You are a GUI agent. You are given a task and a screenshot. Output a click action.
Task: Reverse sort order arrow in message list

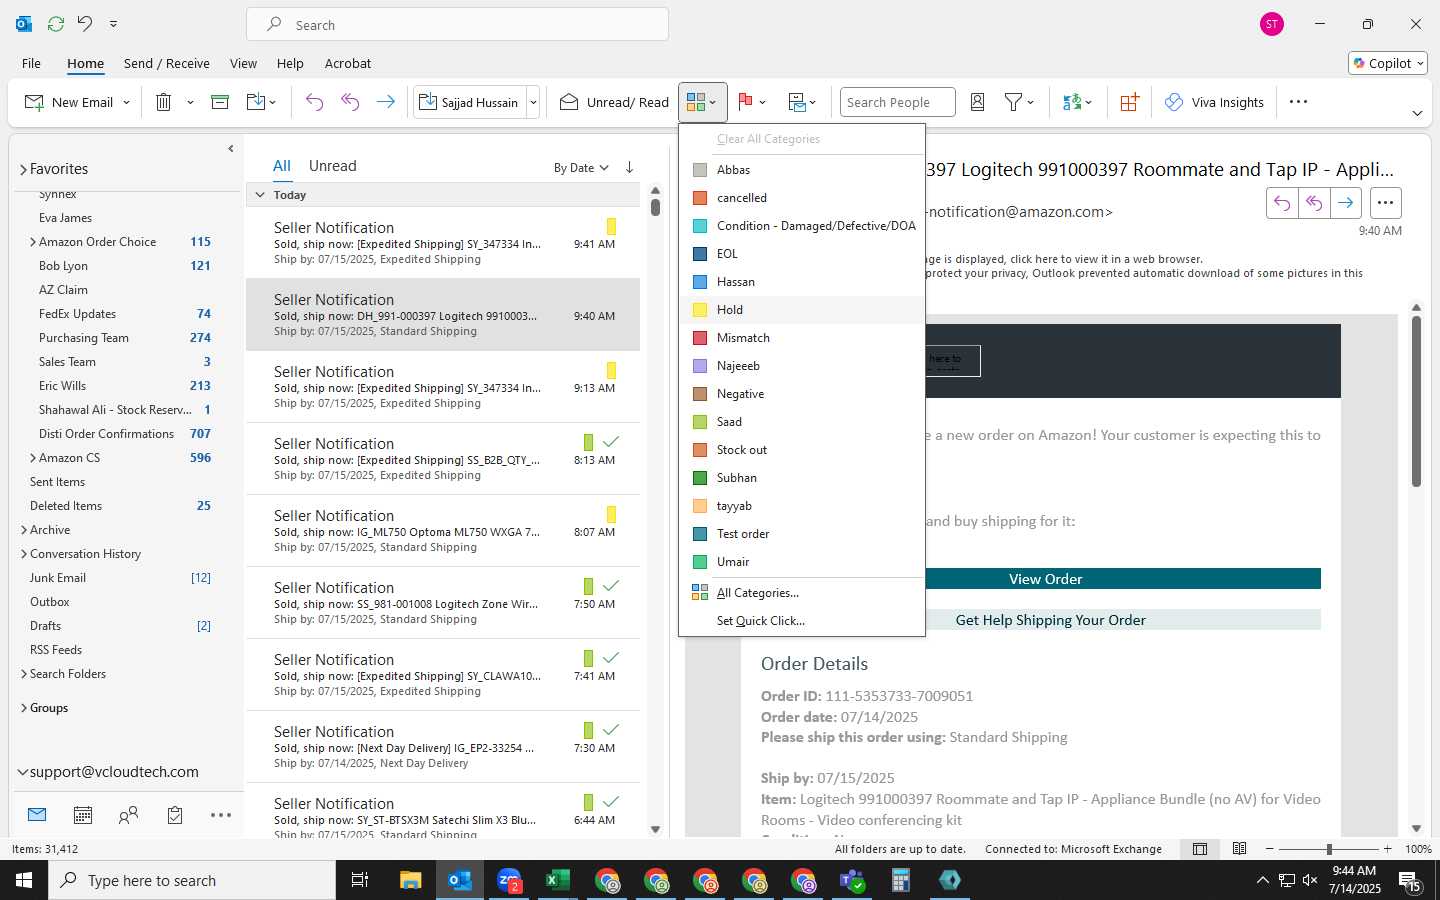point(629,167)
